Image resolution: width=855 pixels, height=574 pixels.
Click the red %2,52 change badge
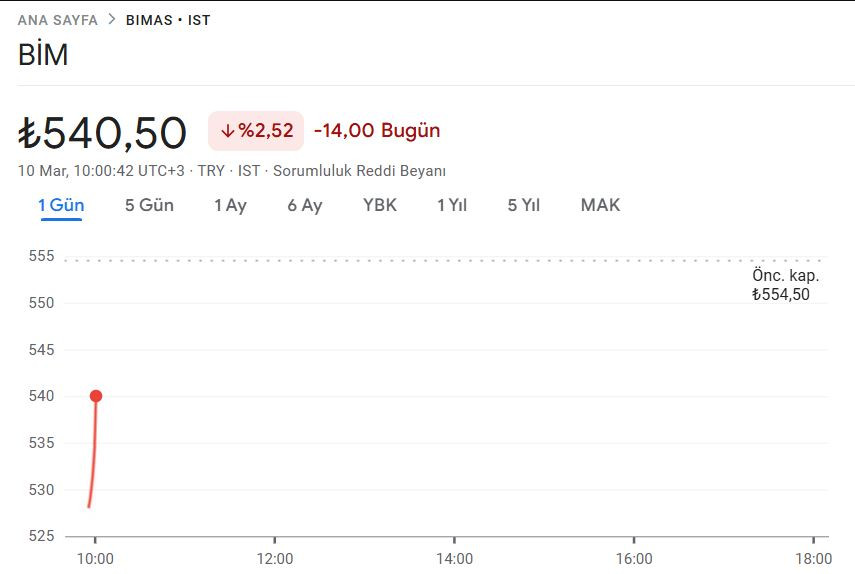(x=256, y=131)
